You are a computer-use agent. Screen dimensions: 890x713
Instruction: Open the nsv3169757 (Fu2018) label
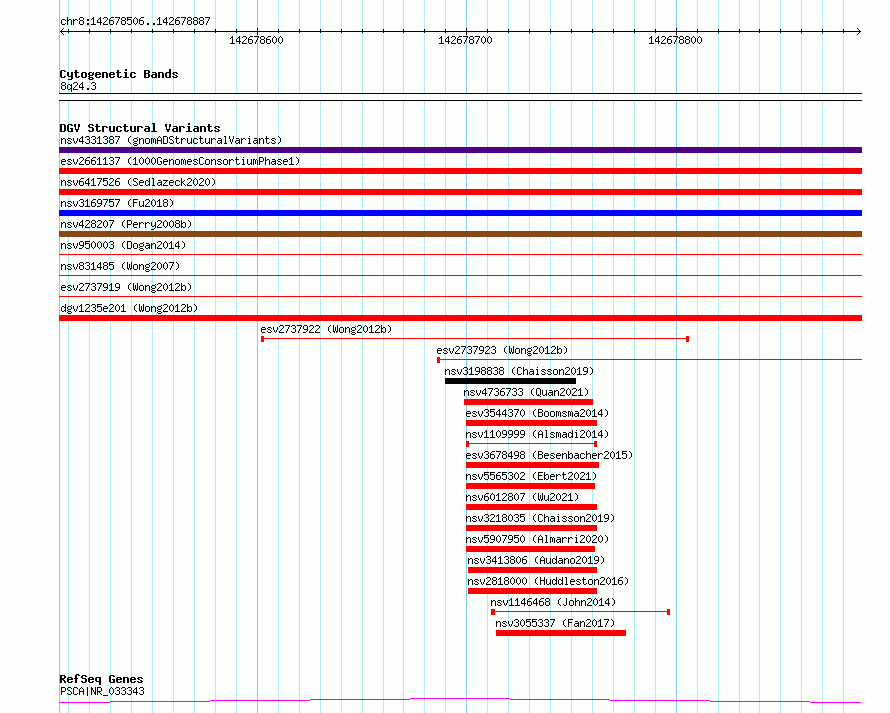pyautogui.click(x=117, y=203)
